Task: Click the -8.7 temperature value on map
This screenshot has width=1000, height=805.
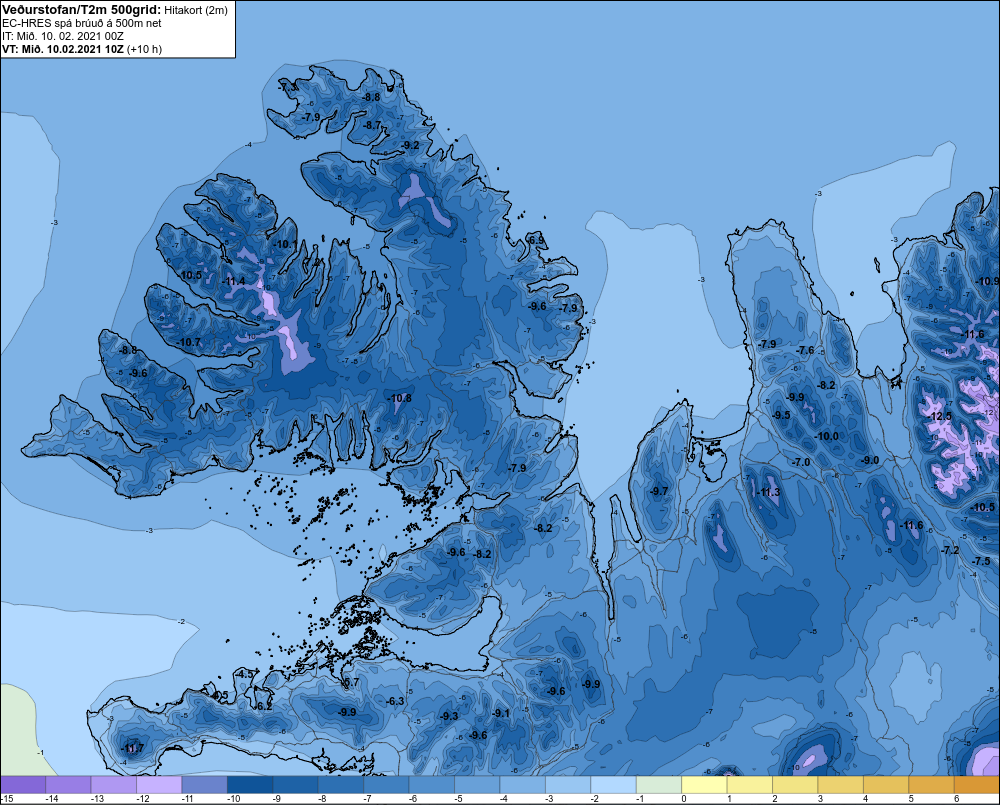Action: point(372,125)
